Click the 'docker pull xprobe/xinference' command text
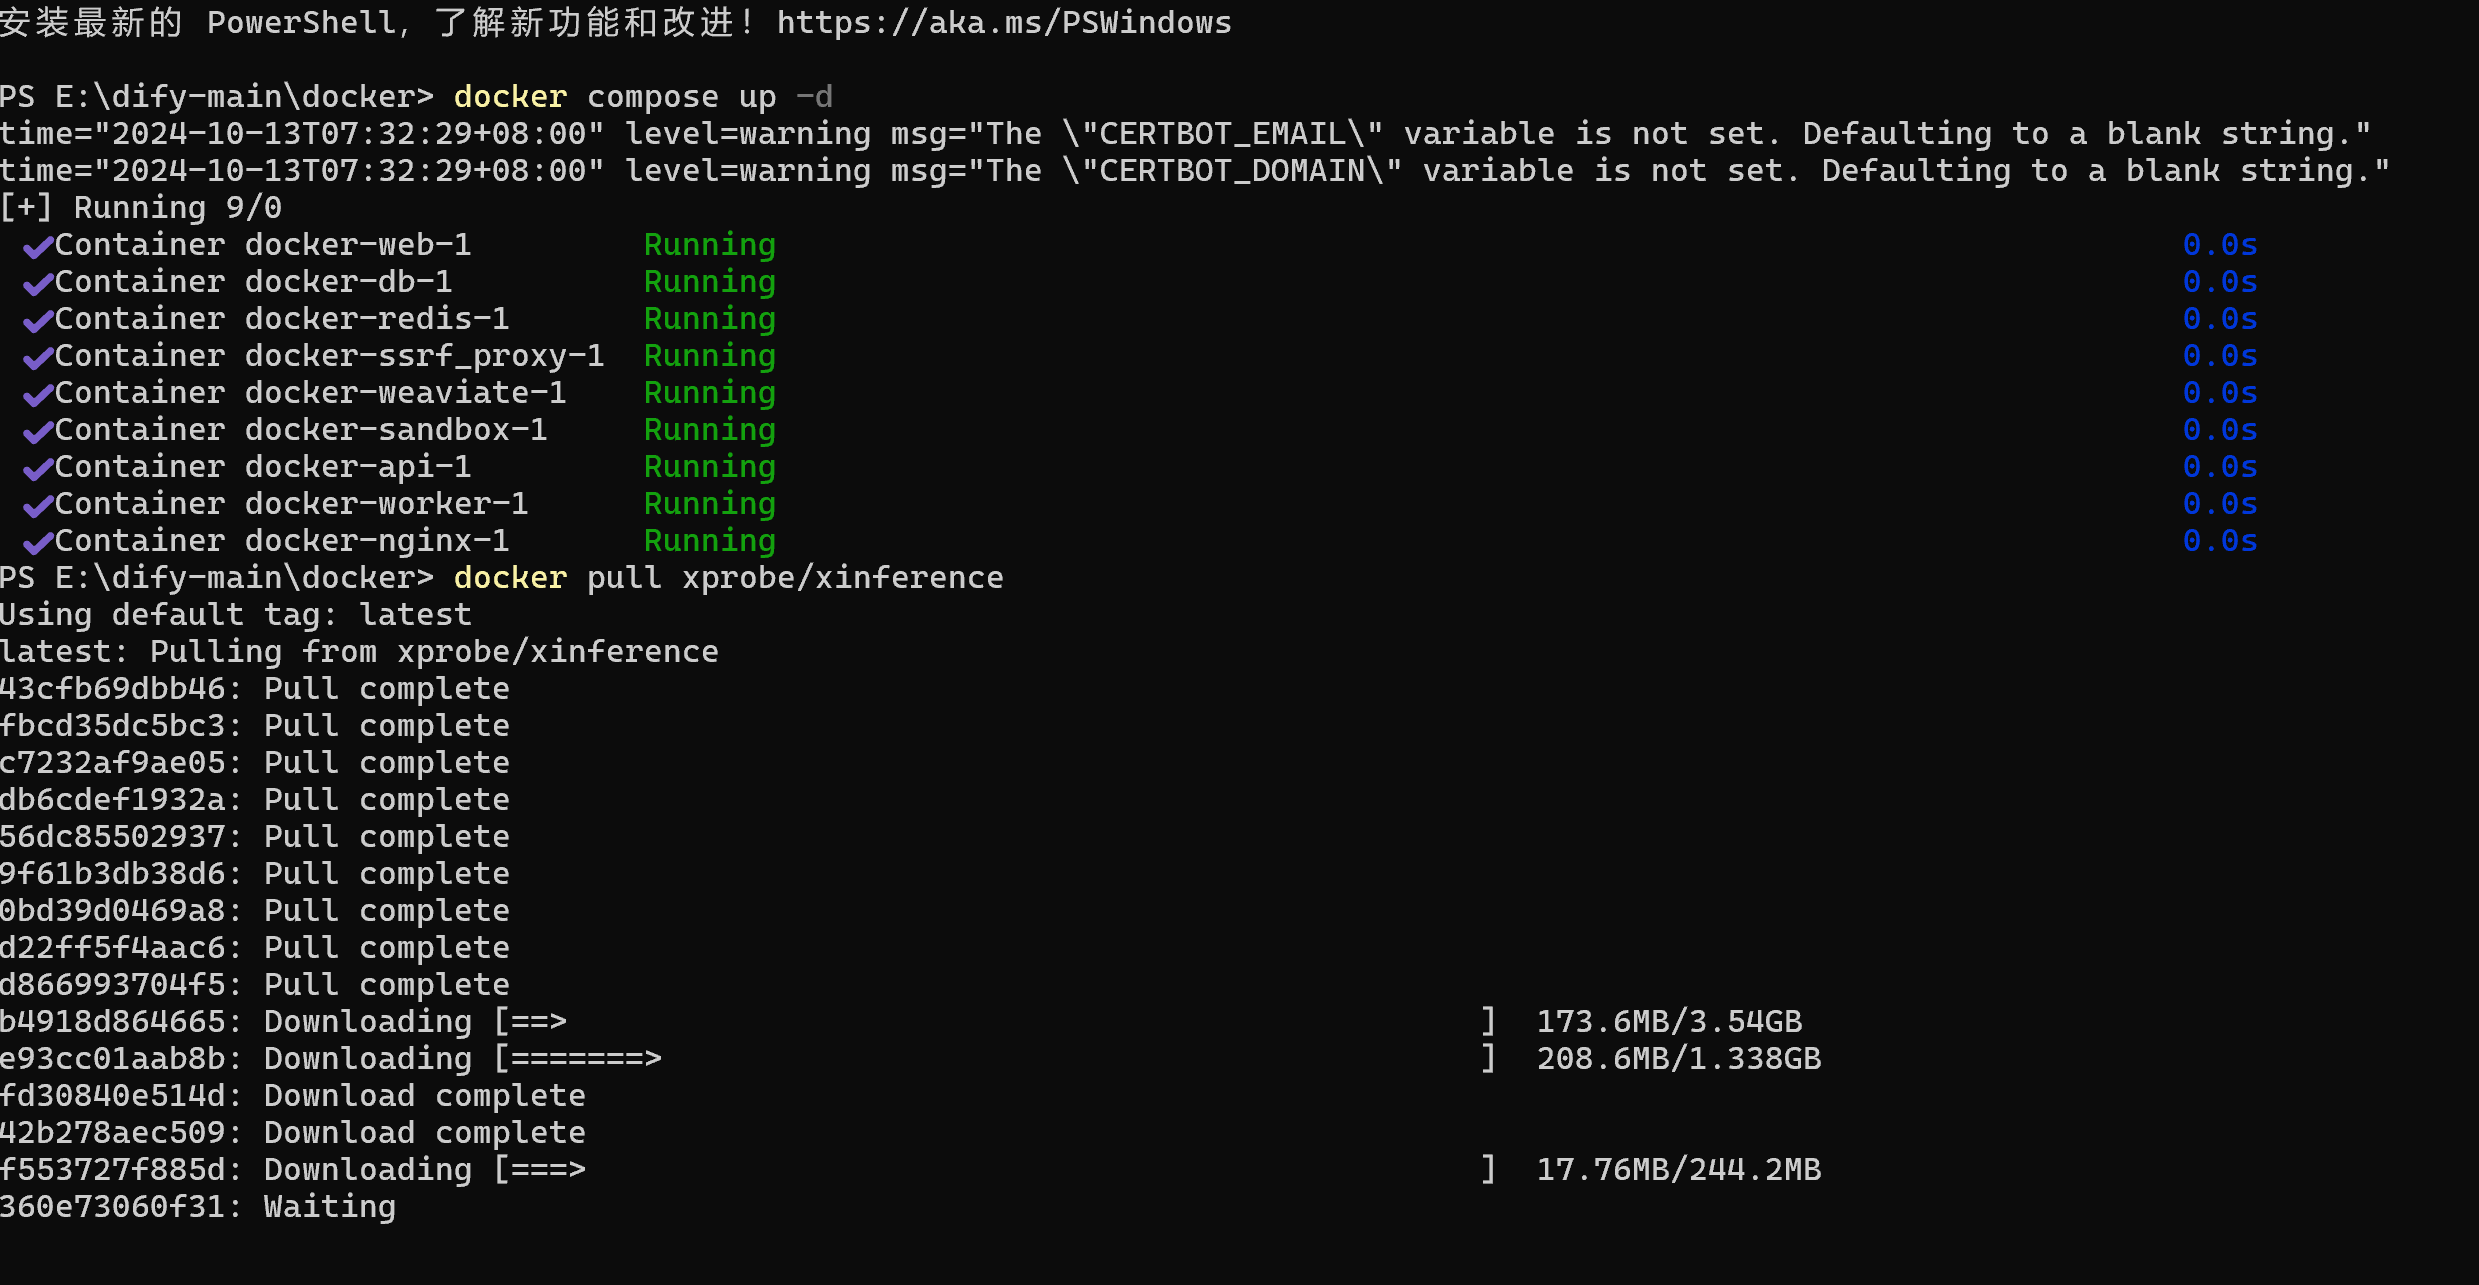 click(727, 578)
